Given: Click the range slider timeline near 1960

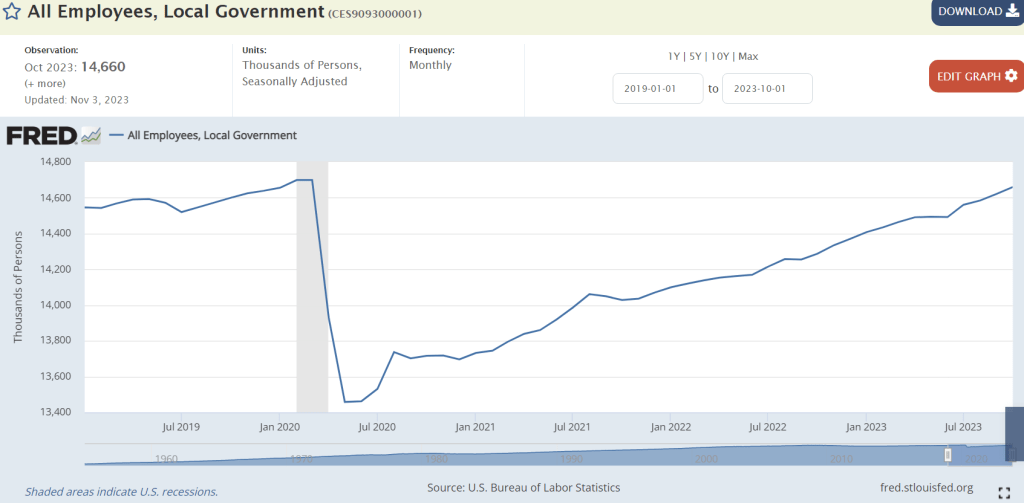Looking at the screenshot, I should pos(166,458).
